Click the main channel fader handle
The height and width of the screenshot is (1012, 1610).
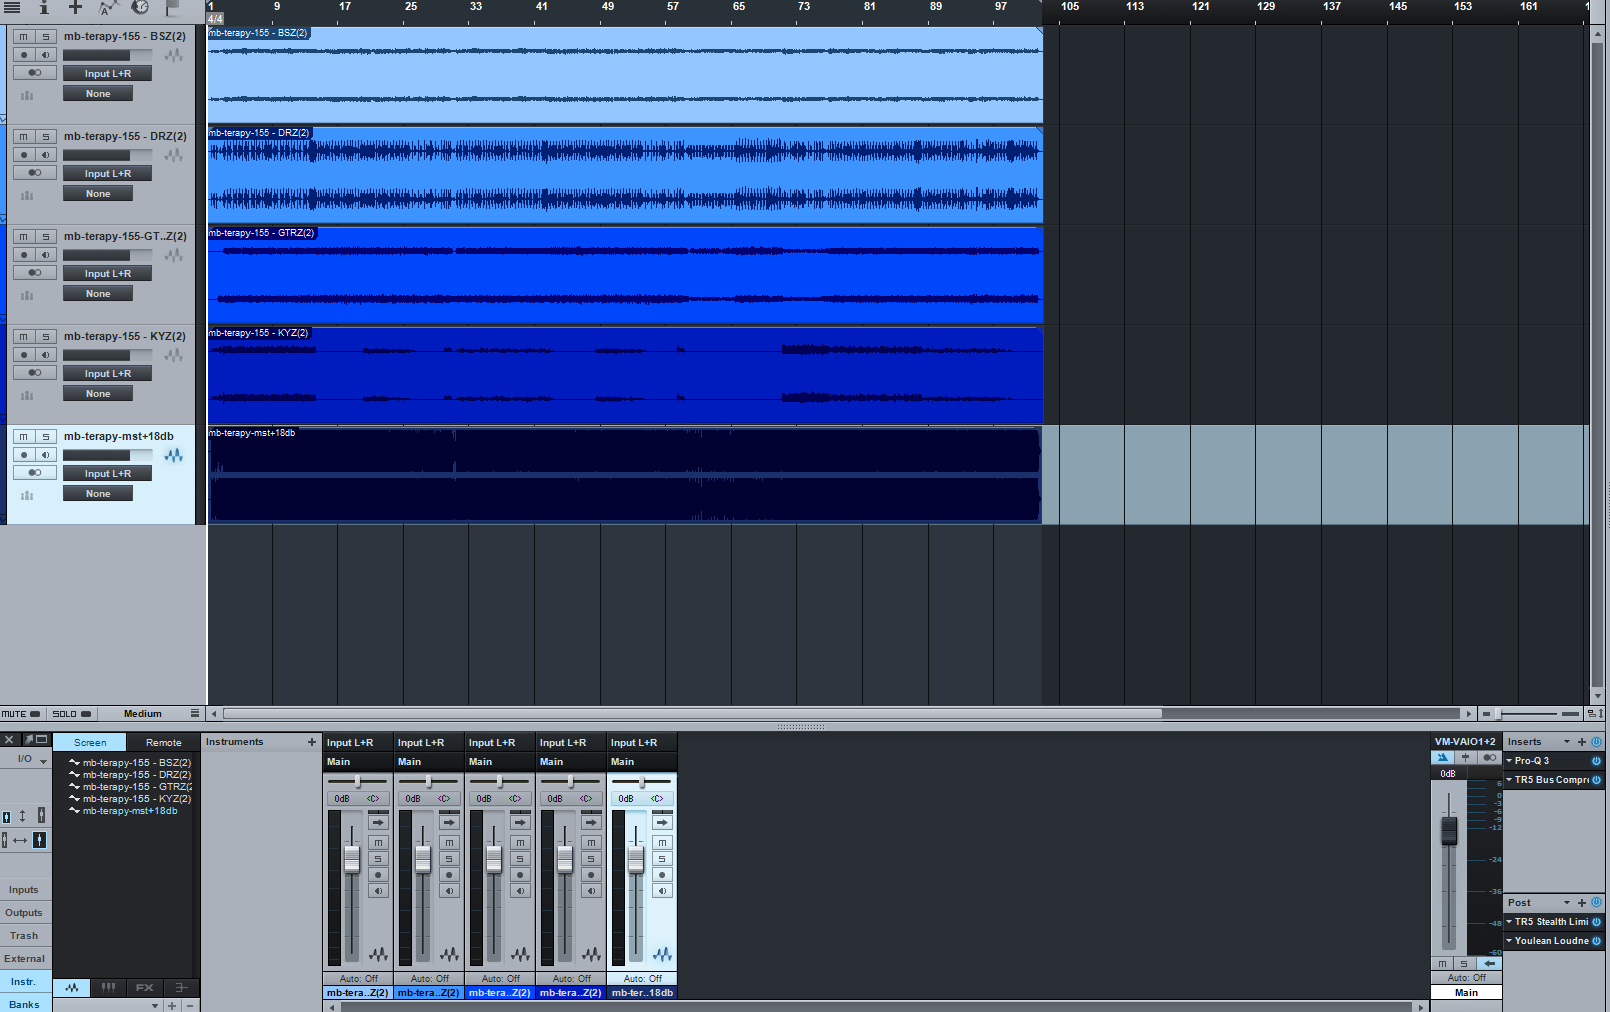pyautogui.click(x=1448, y=830)
